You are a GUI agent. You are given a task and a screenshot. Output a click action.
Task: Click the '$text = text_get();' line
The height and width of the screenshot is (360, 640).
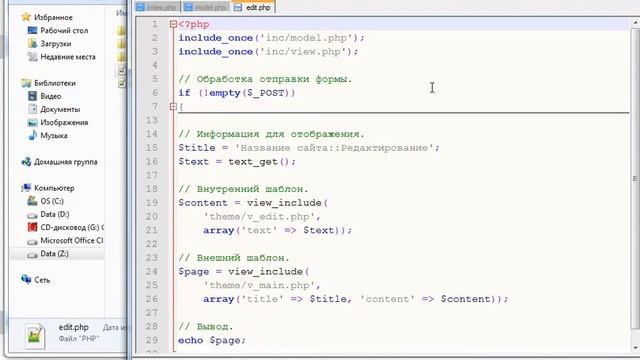pyautogui.click(x=237, y=162)
